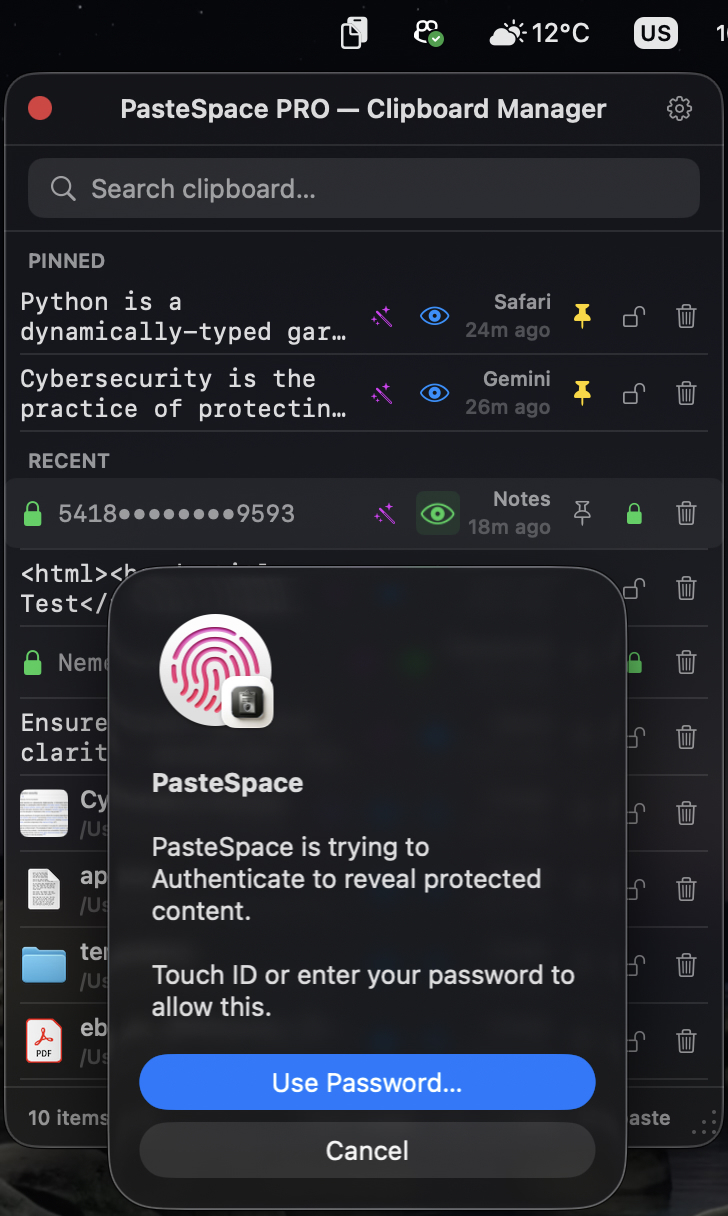Image resolution: width=728 pixels, height=1216 pixels.
Task: Unpin the Cybersecurity clip with the yellow pin
Action: (x=582, y=394)
